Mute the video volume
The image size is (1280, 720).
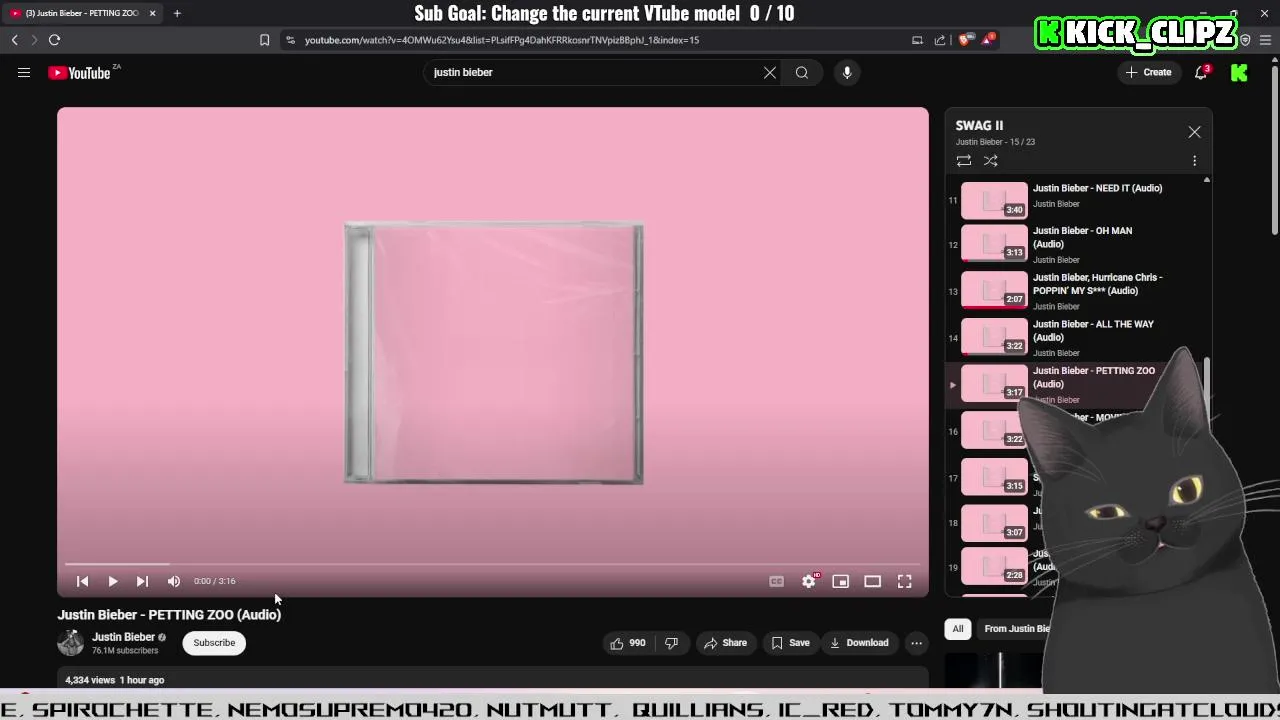174,581
